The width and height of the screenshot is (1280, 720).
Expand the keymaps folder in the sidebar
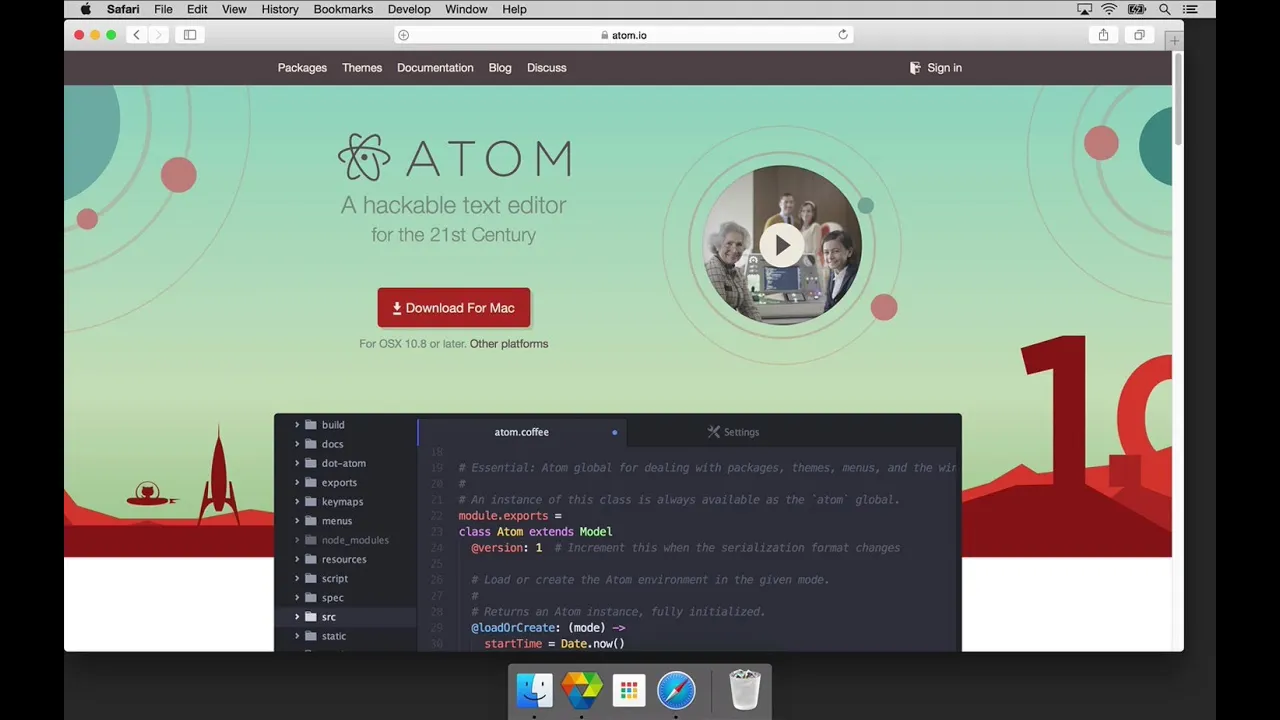coord(297,501)
